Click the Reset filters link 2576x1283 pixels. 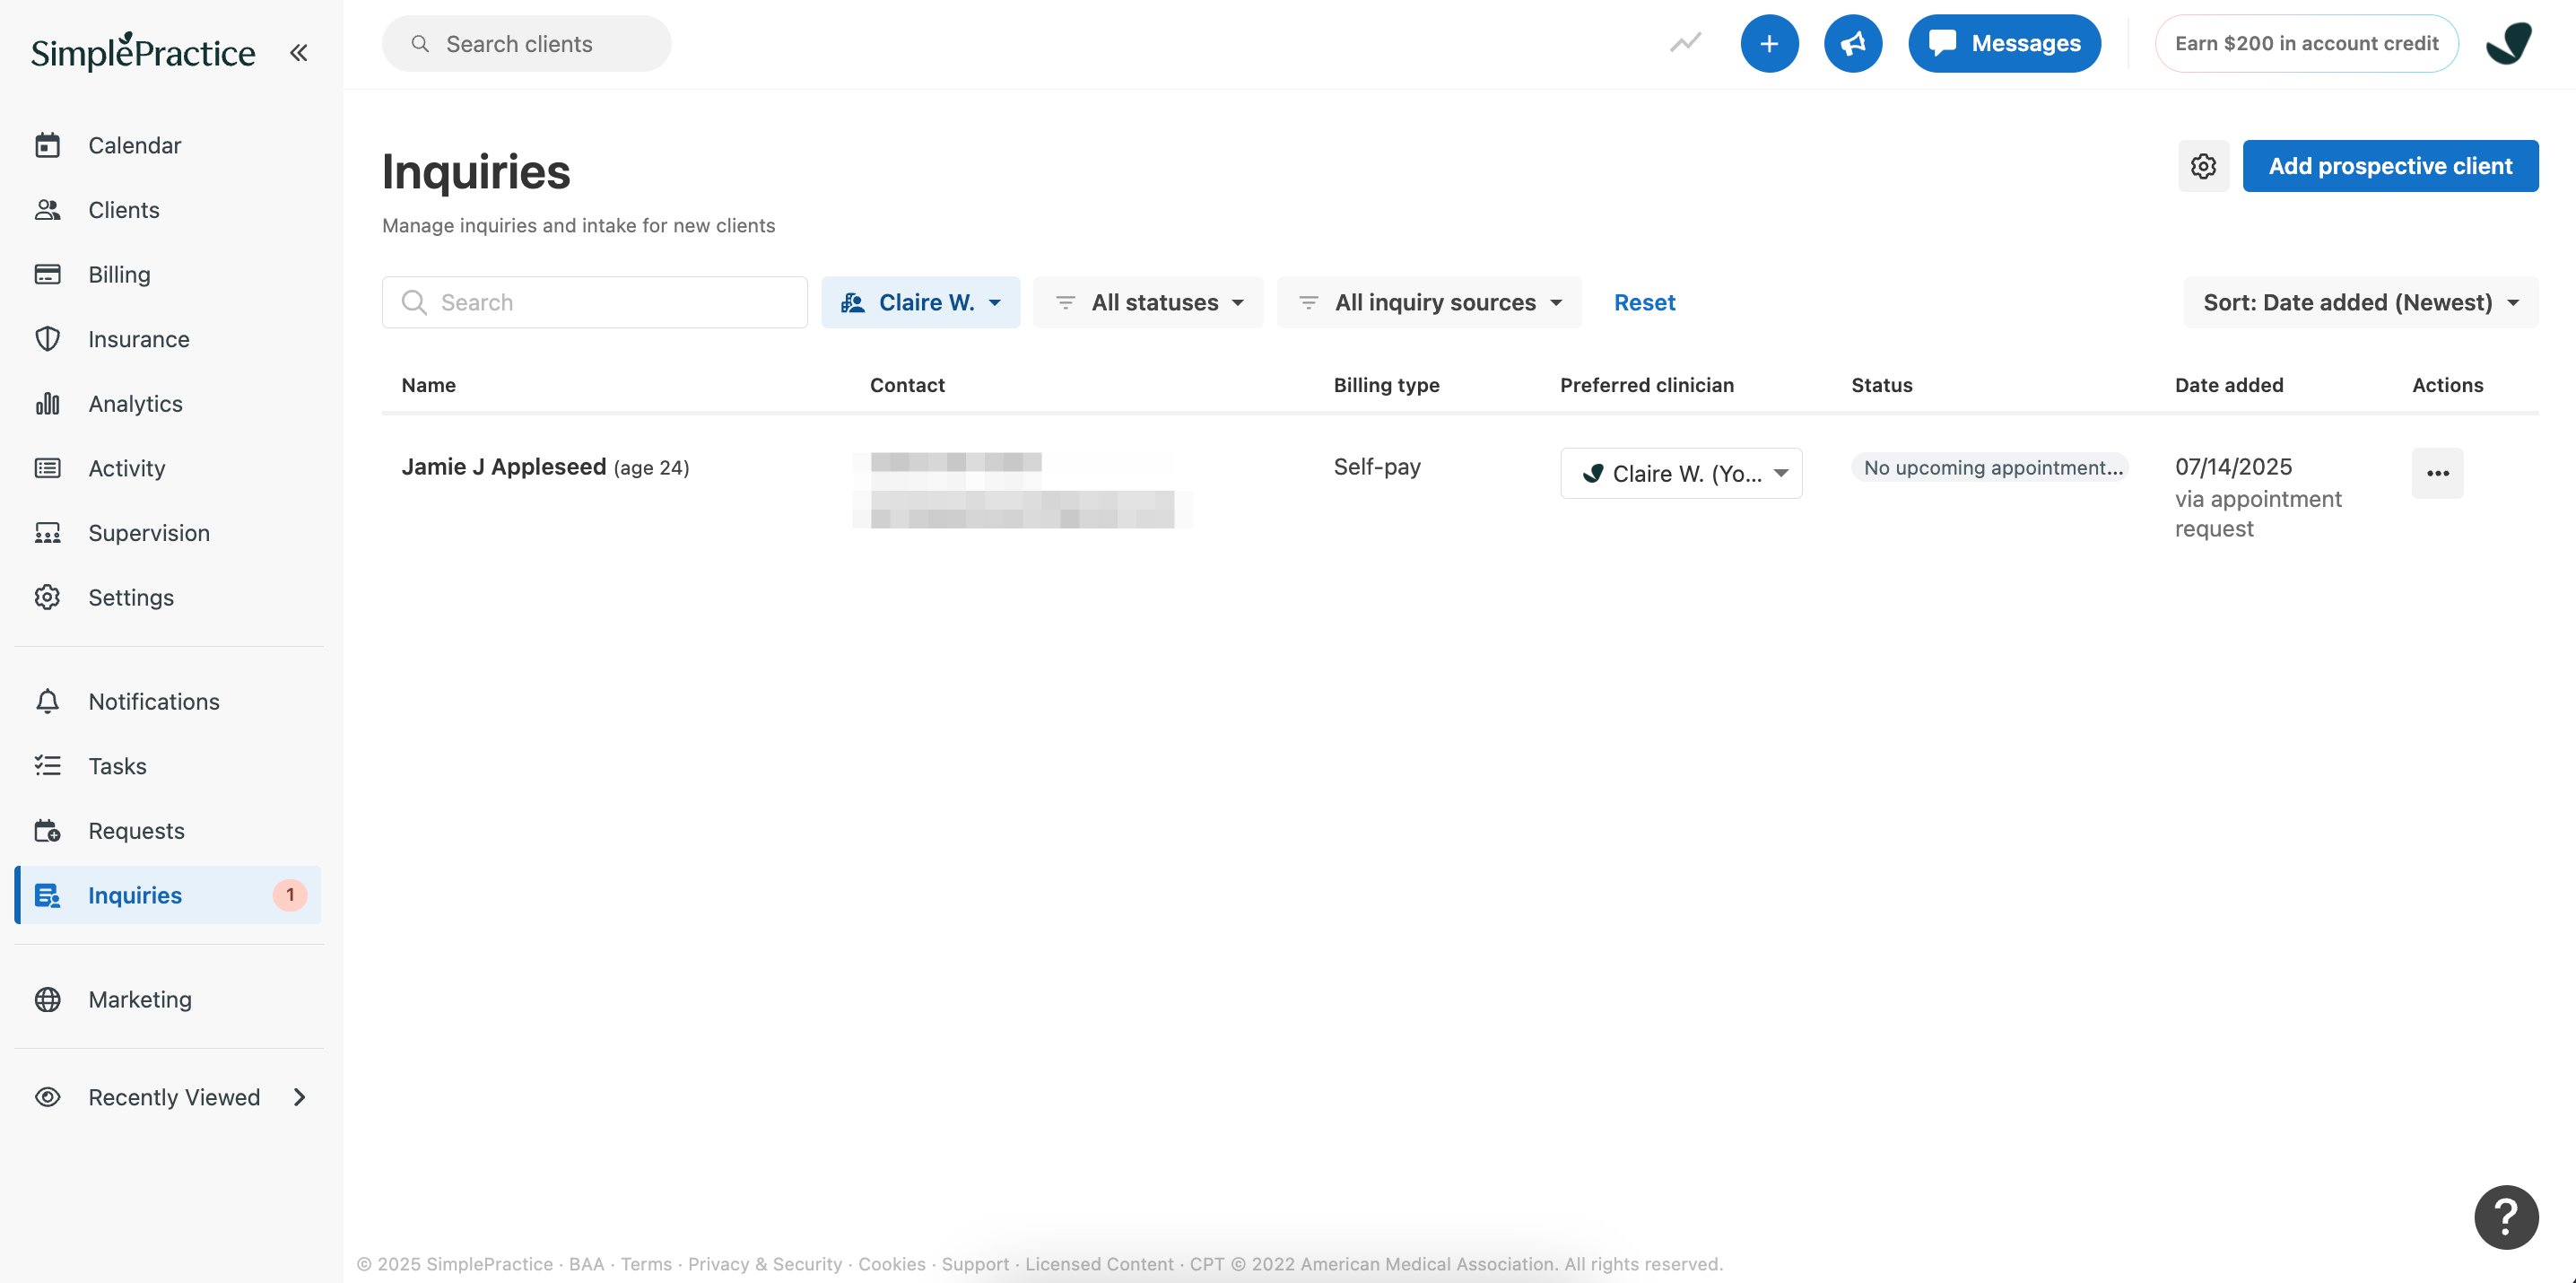1644,302
